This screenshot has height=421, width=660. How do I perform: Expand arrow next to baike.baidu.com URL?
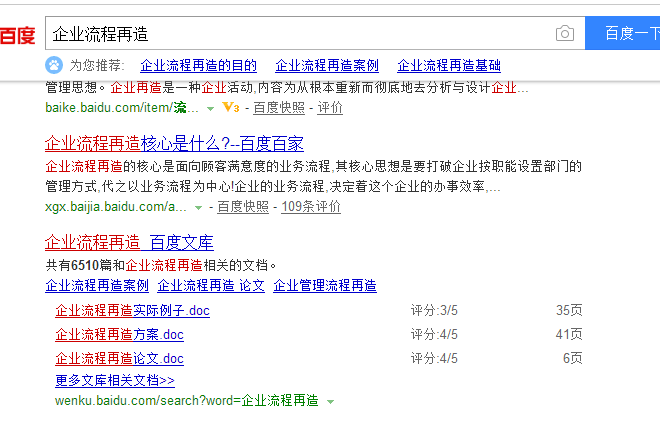click(x=210, y=109)
